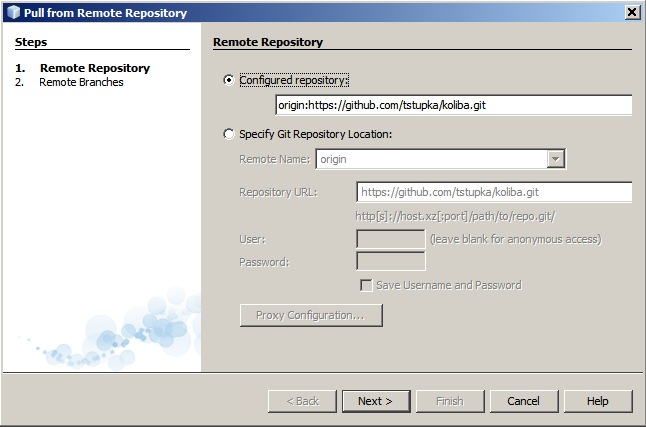Toggle the Save Username and Password checkbox
The height and width of the screenshot is (427, 646).
[366, 285]
